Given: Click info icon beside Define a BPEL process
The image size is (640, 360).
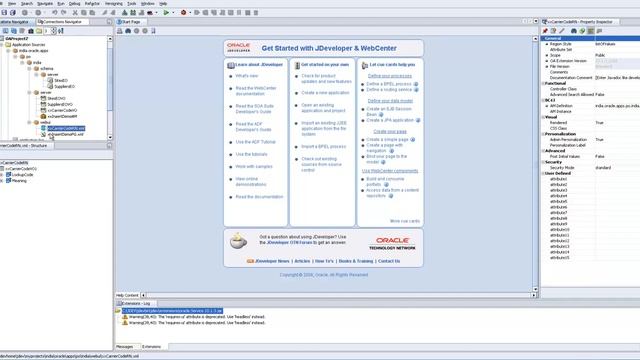Looking at the screenshot, I should pyautogui.click(x=416, y=84).
